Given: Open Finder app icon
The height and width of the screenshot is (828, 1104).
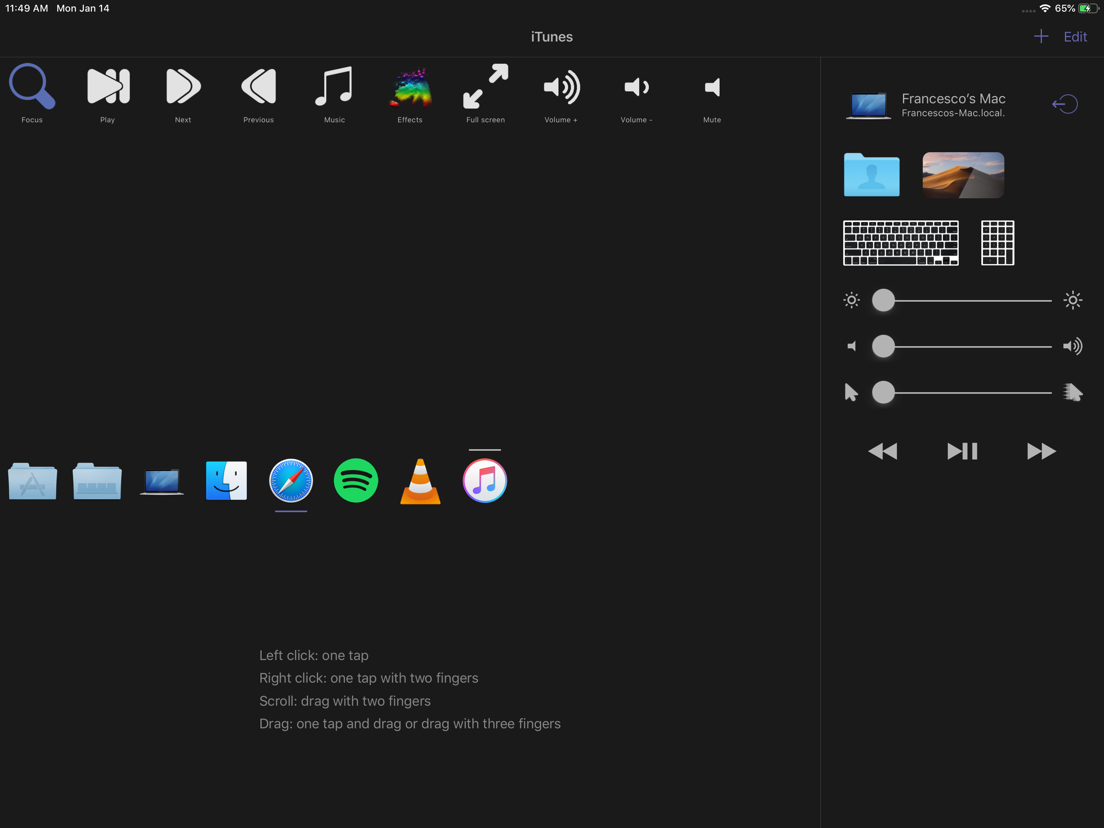Looking at the screenshot, I should [226, 481].
